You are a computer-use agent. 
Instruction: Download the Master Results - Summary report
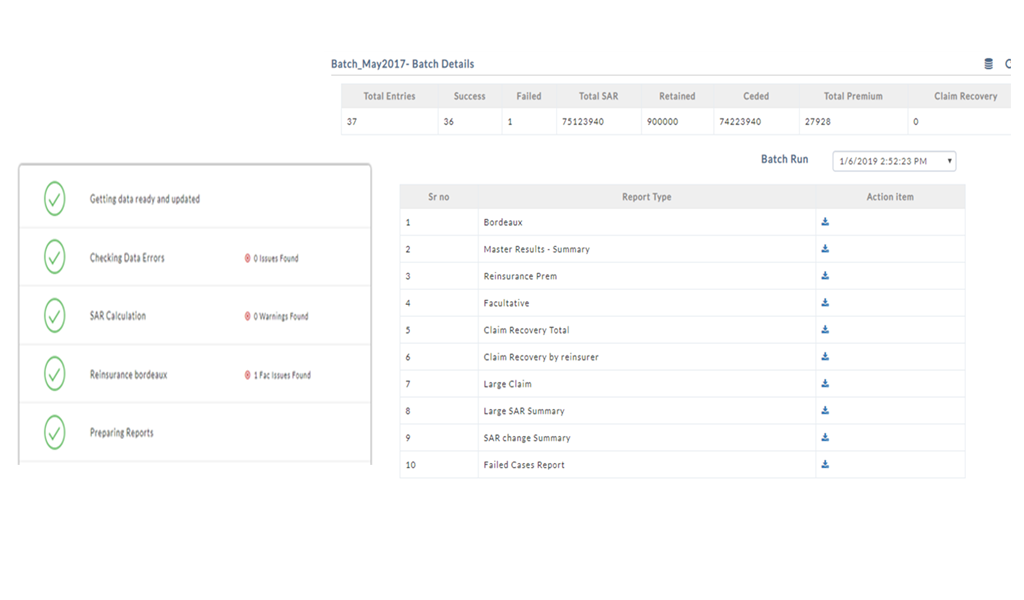tap(825, 249)
